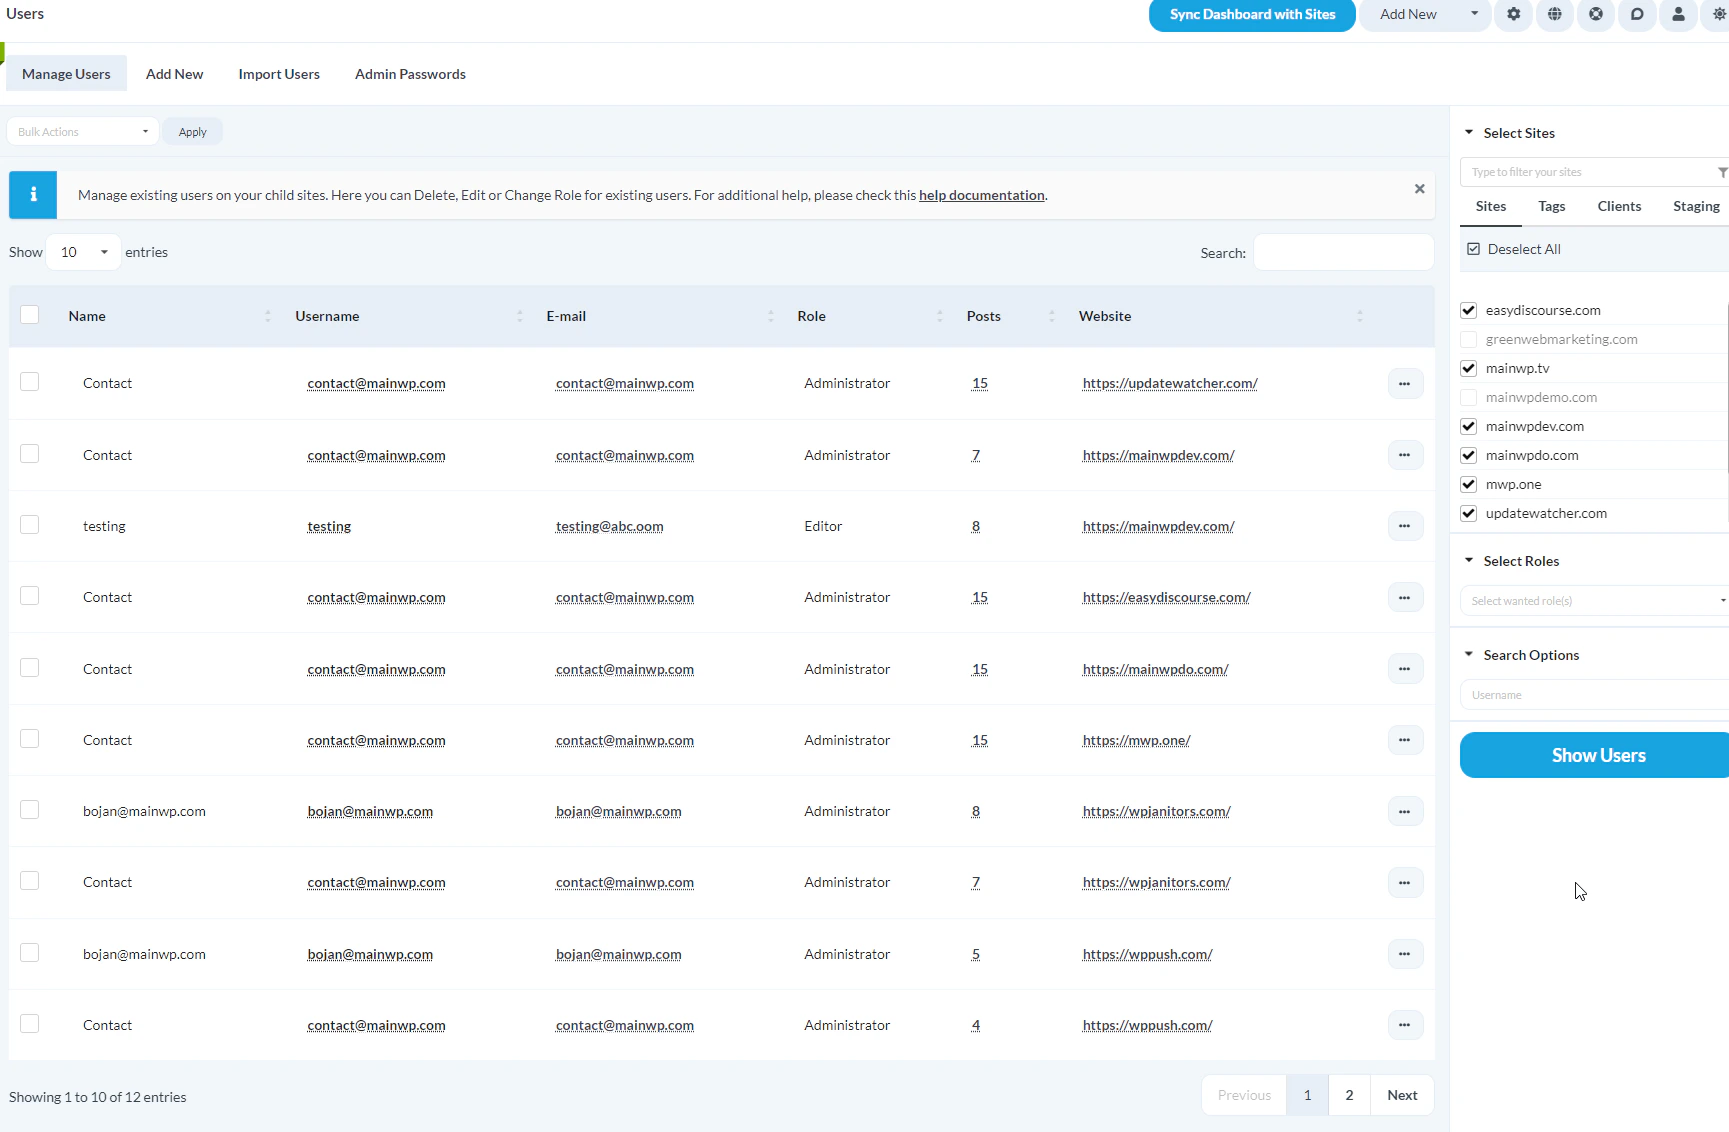Sort table by Username column arrows

(519, 316)
